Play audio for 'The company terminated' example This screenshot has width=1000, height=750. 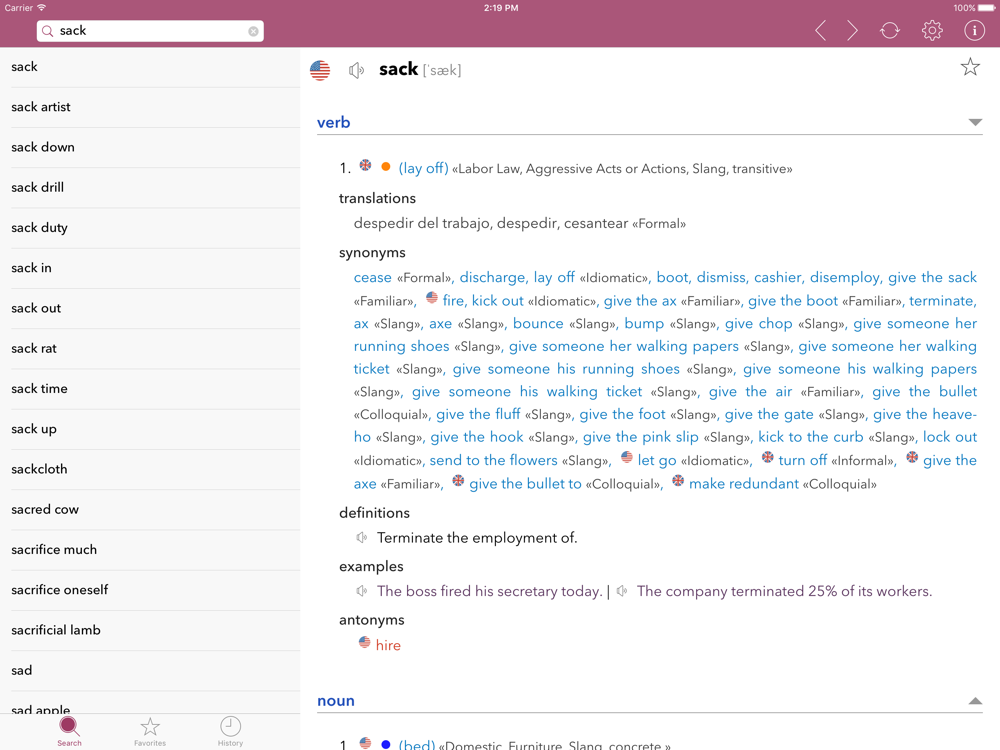[x=622, y=591]
